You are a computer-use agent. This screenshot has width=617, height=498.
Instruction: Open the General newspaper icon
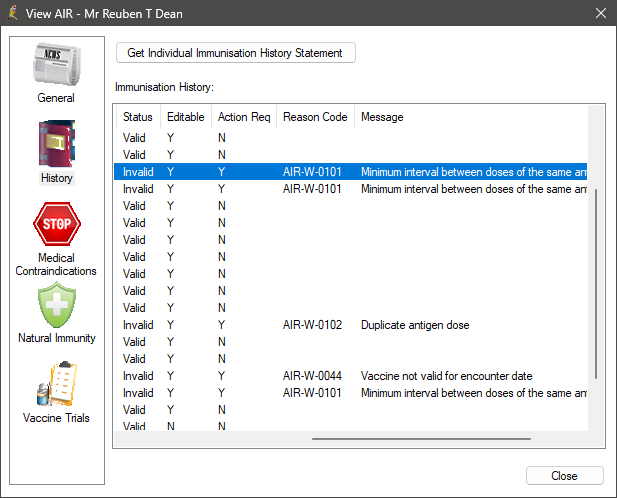point(56,66)
